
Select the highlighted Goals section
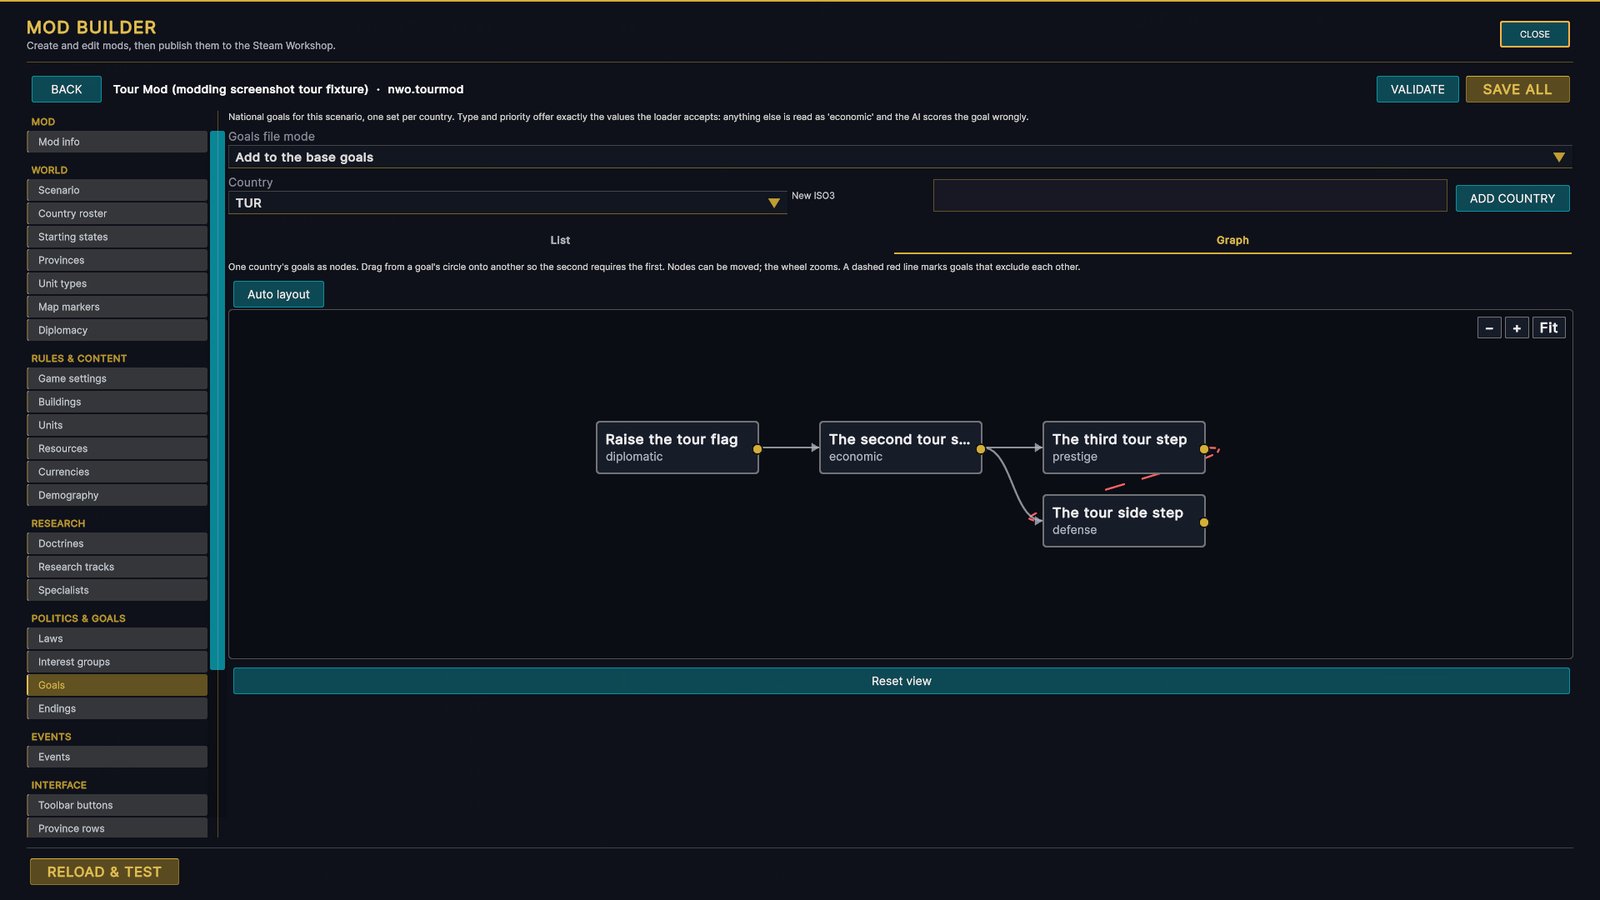(117, 685)
